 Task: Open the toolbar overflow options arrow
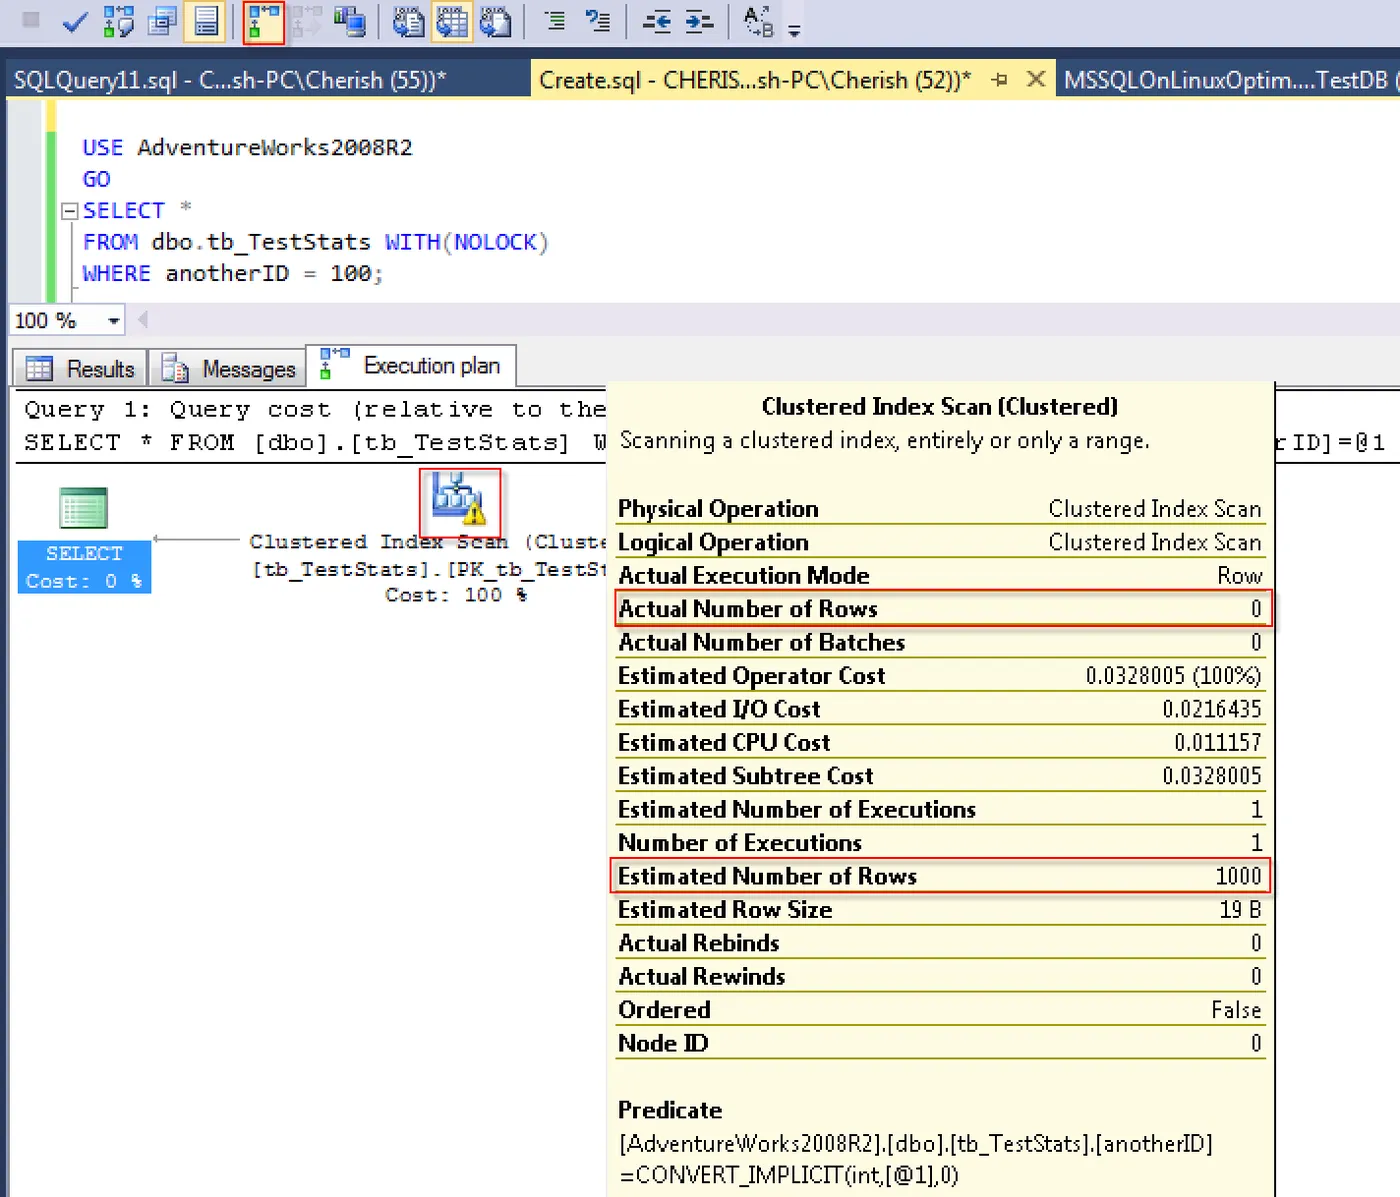794,31
